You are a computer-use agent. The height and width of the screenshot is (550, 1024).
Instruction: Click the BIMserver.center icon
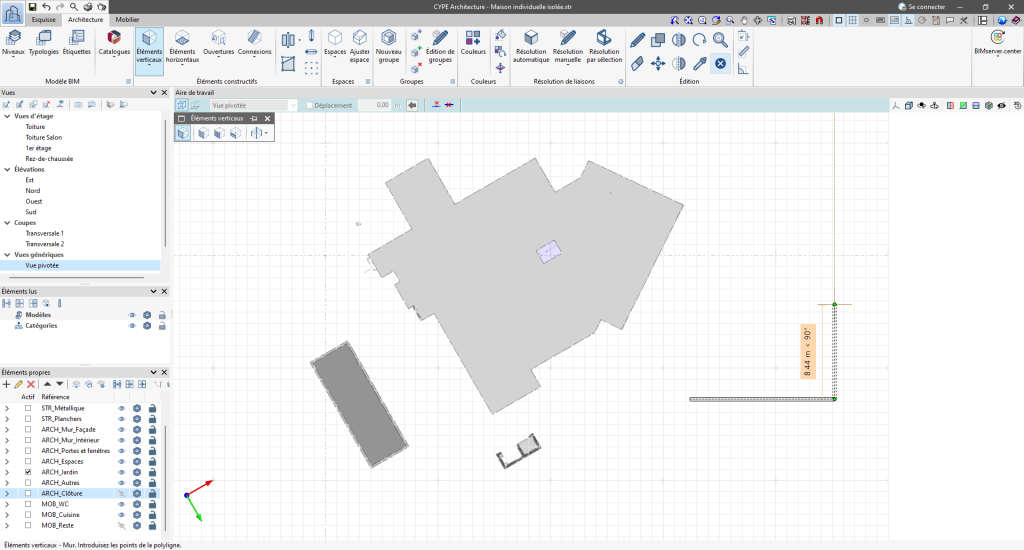coord(996,42)
